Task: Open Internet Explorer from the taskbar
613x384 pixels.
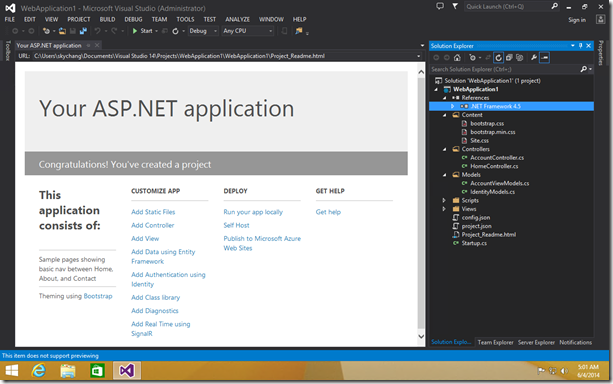Action: click(x=39, y=370)
